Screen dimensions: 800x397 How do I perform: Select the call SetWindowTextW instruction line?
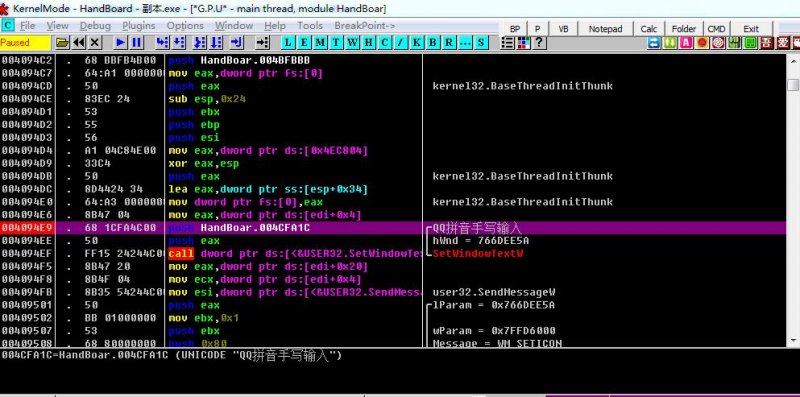click(x=393, y=254)
